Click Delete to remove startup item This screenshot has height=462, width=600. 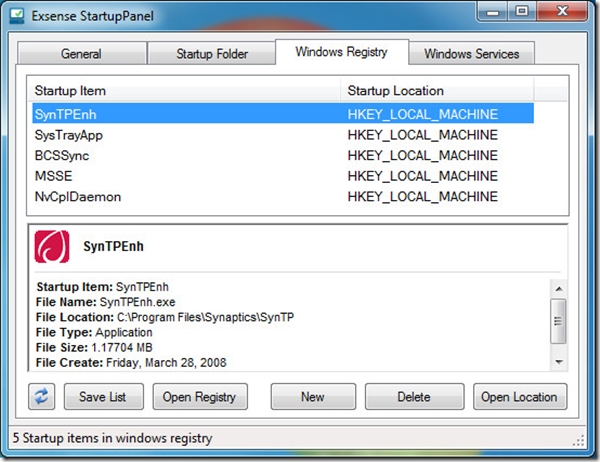click(x=414, y=397)
